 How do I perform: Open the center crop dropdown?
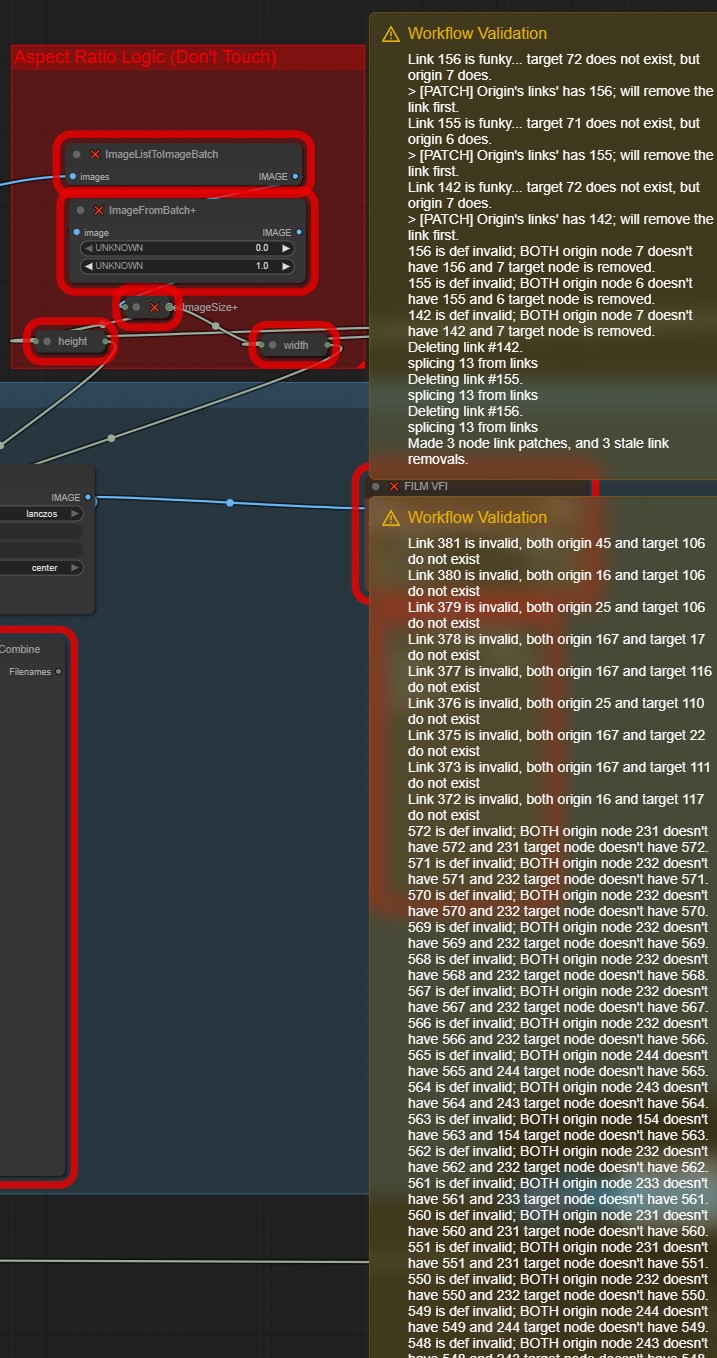pyautogui.click(x=41, y=568)
